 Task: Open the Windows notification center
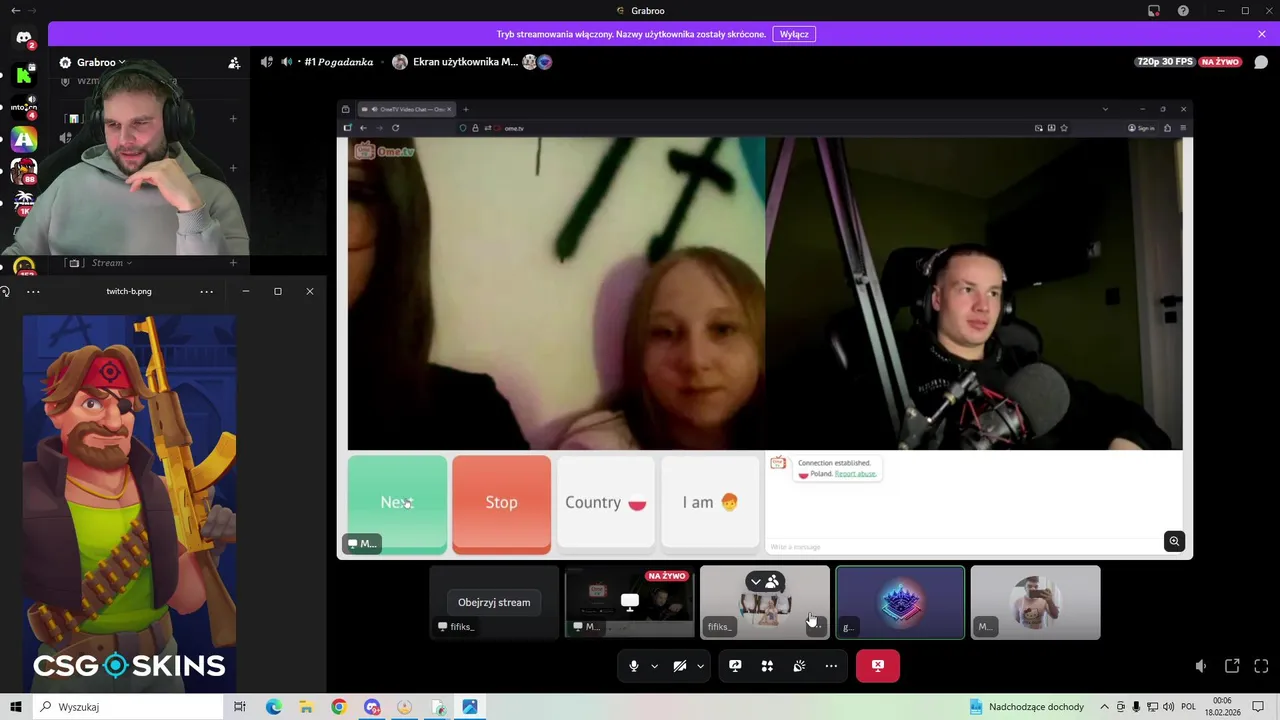(1258, 707)
